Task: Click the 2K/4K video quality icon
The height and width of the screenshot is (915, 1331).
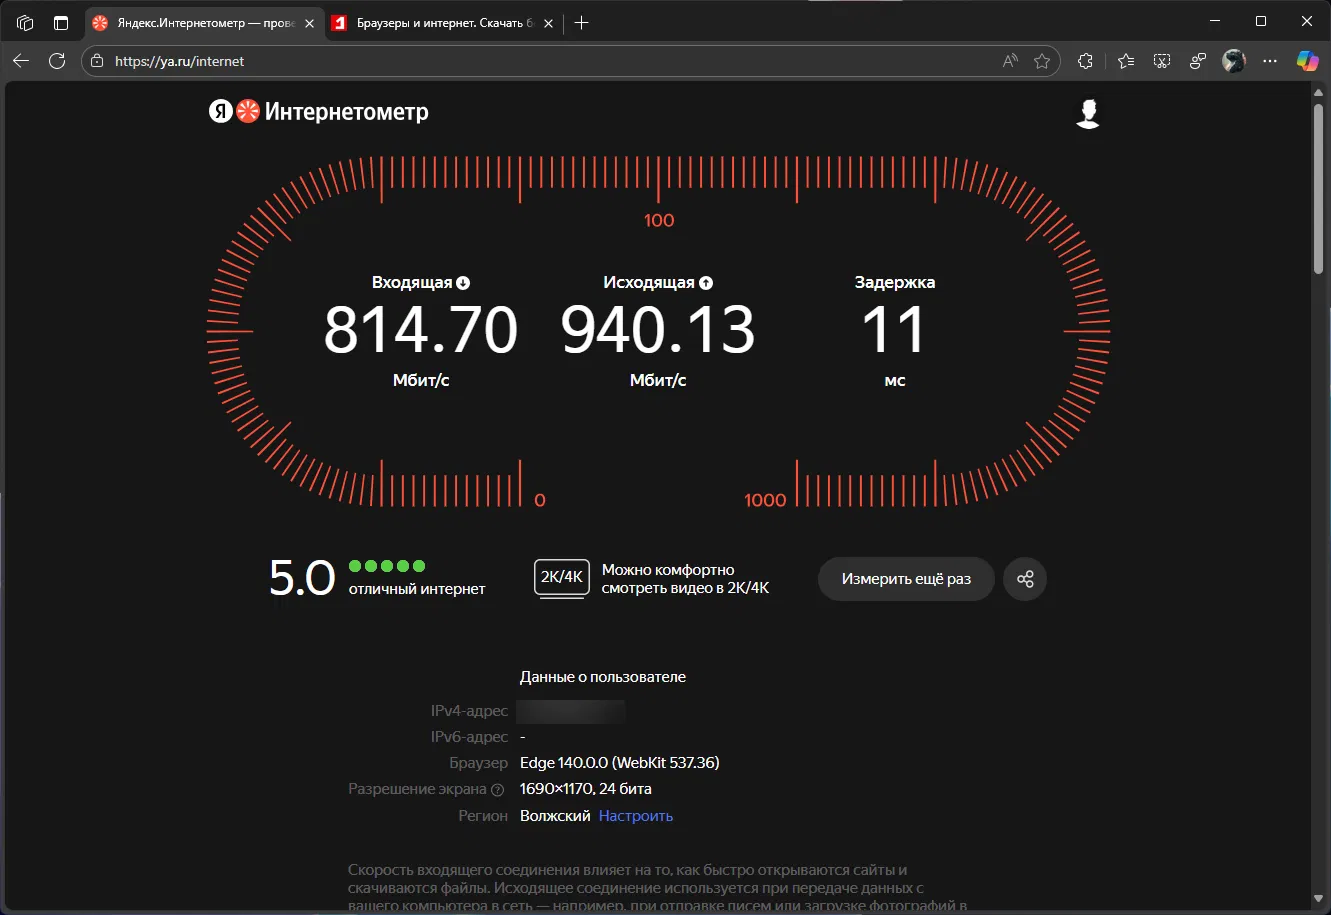Action: tap(562, 578)
